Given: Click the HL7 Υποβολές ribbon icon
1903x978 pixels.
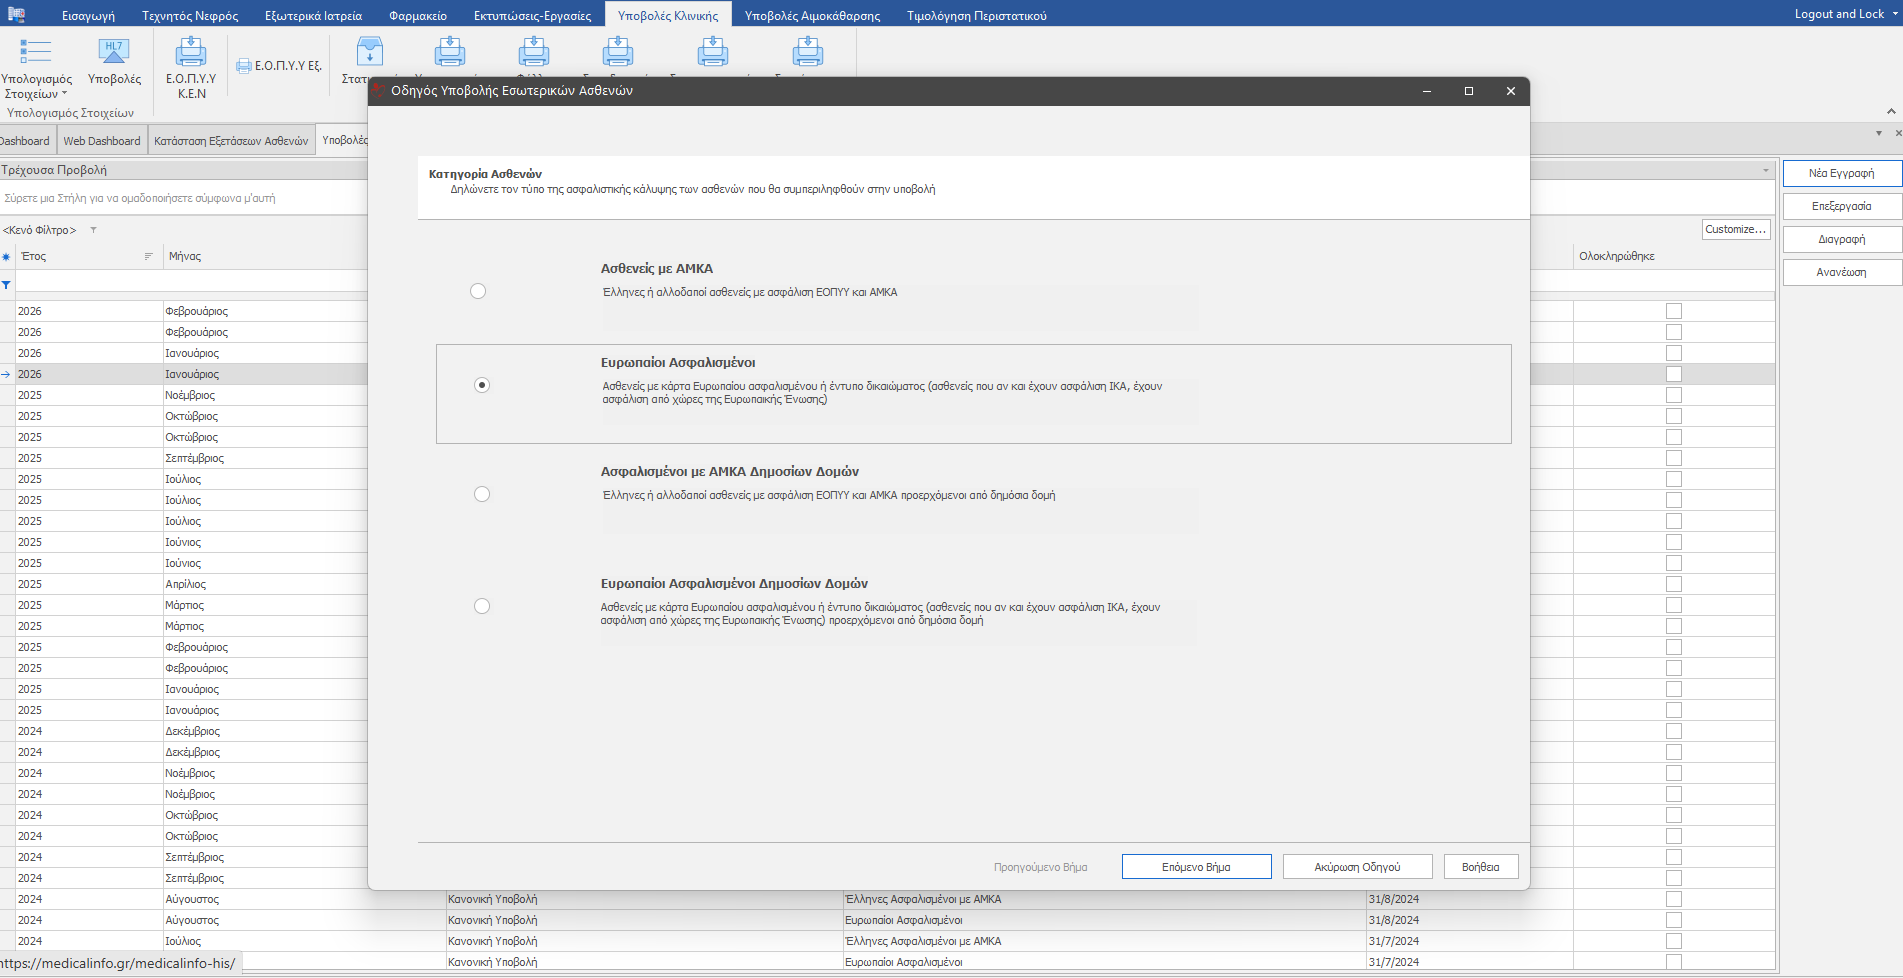Looking at the screenshot, I should click(114, 52).
